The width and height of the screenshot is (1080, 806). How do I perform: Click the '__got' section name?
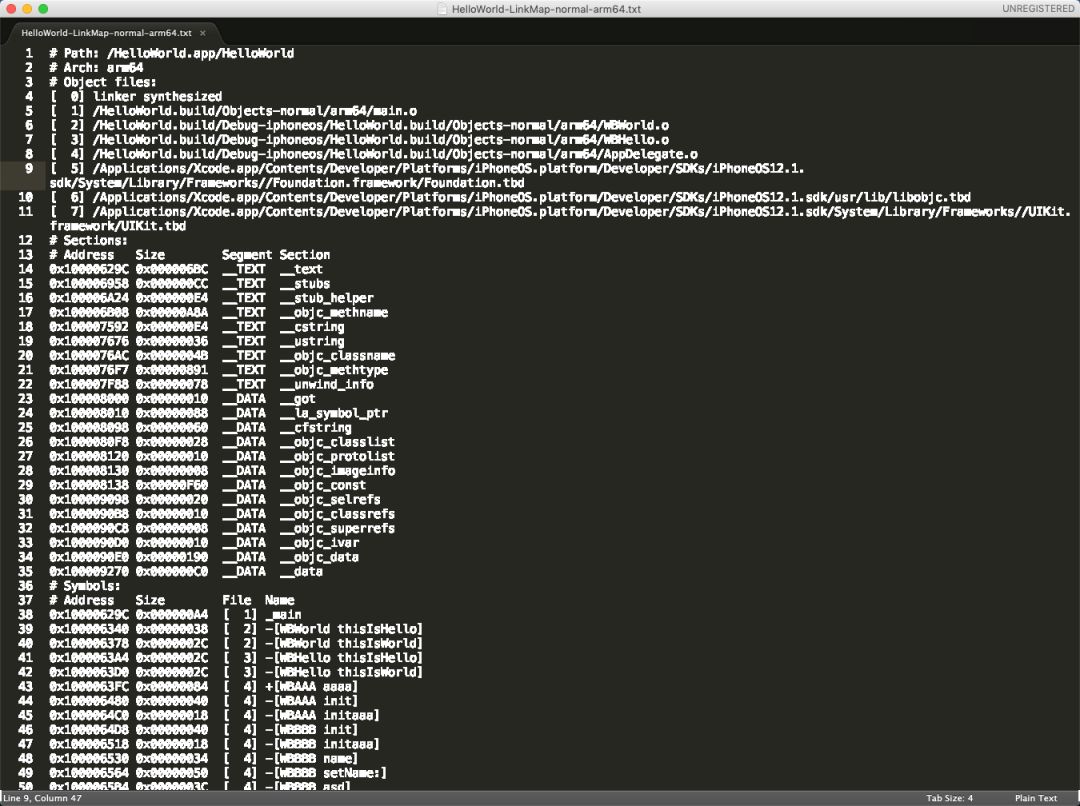pos(298,400)
